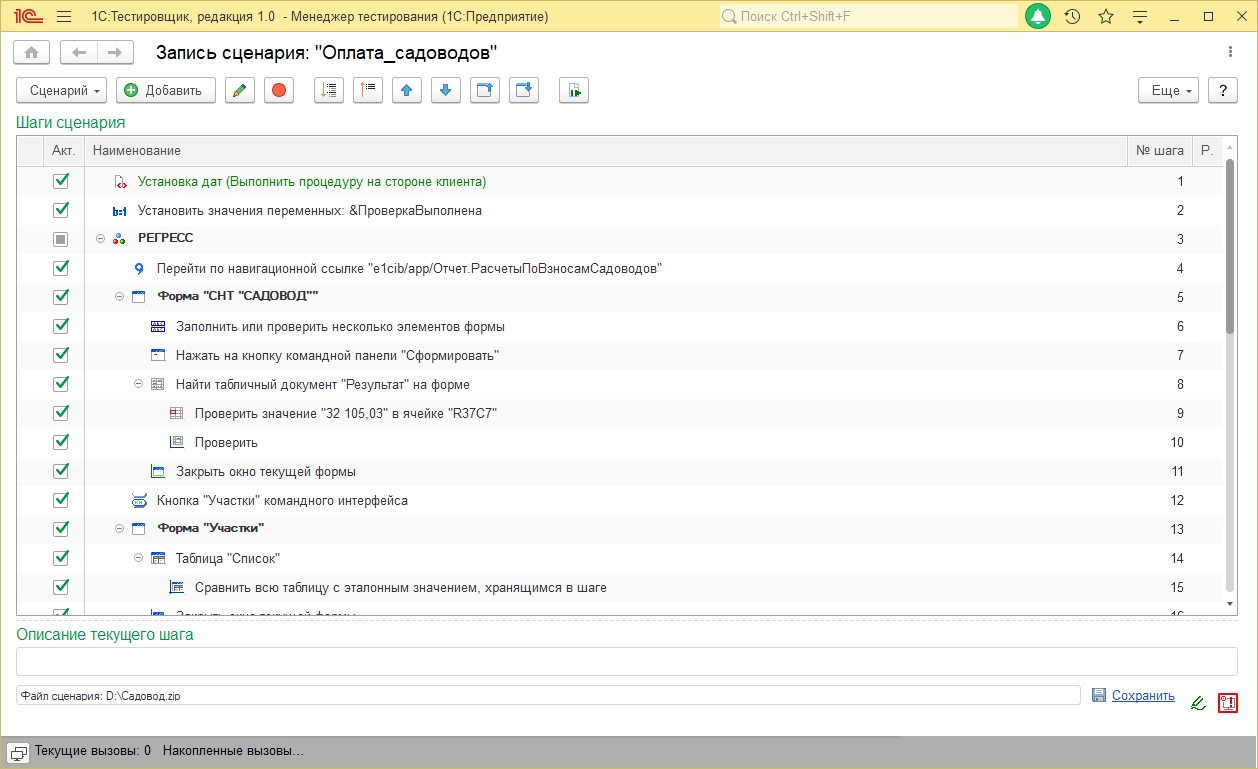Screen dimensions: 1258x769
Task: Navigate back with the left arrow
Action: click(x=79, y=52)
